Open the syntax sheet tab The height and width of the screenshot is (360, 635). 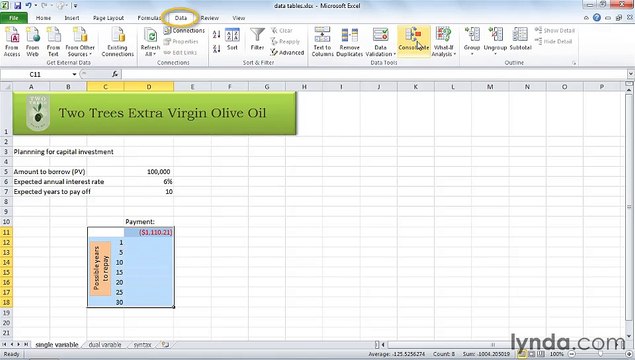click(x=142, y=345)
